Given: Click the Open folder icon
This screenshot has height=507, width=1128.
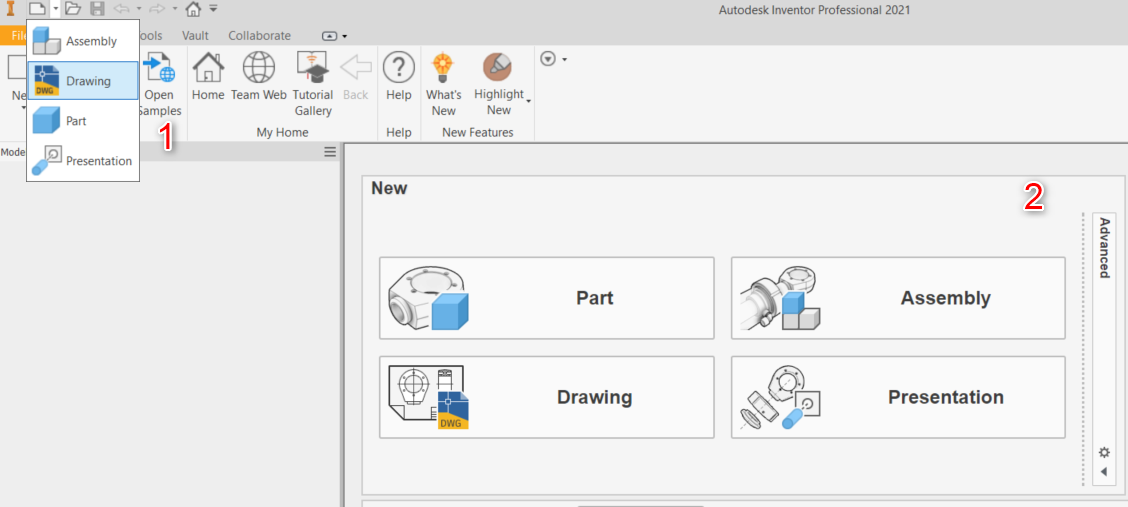Looking at the screenshot, I should pyautogui.click(x=72, y=9).
